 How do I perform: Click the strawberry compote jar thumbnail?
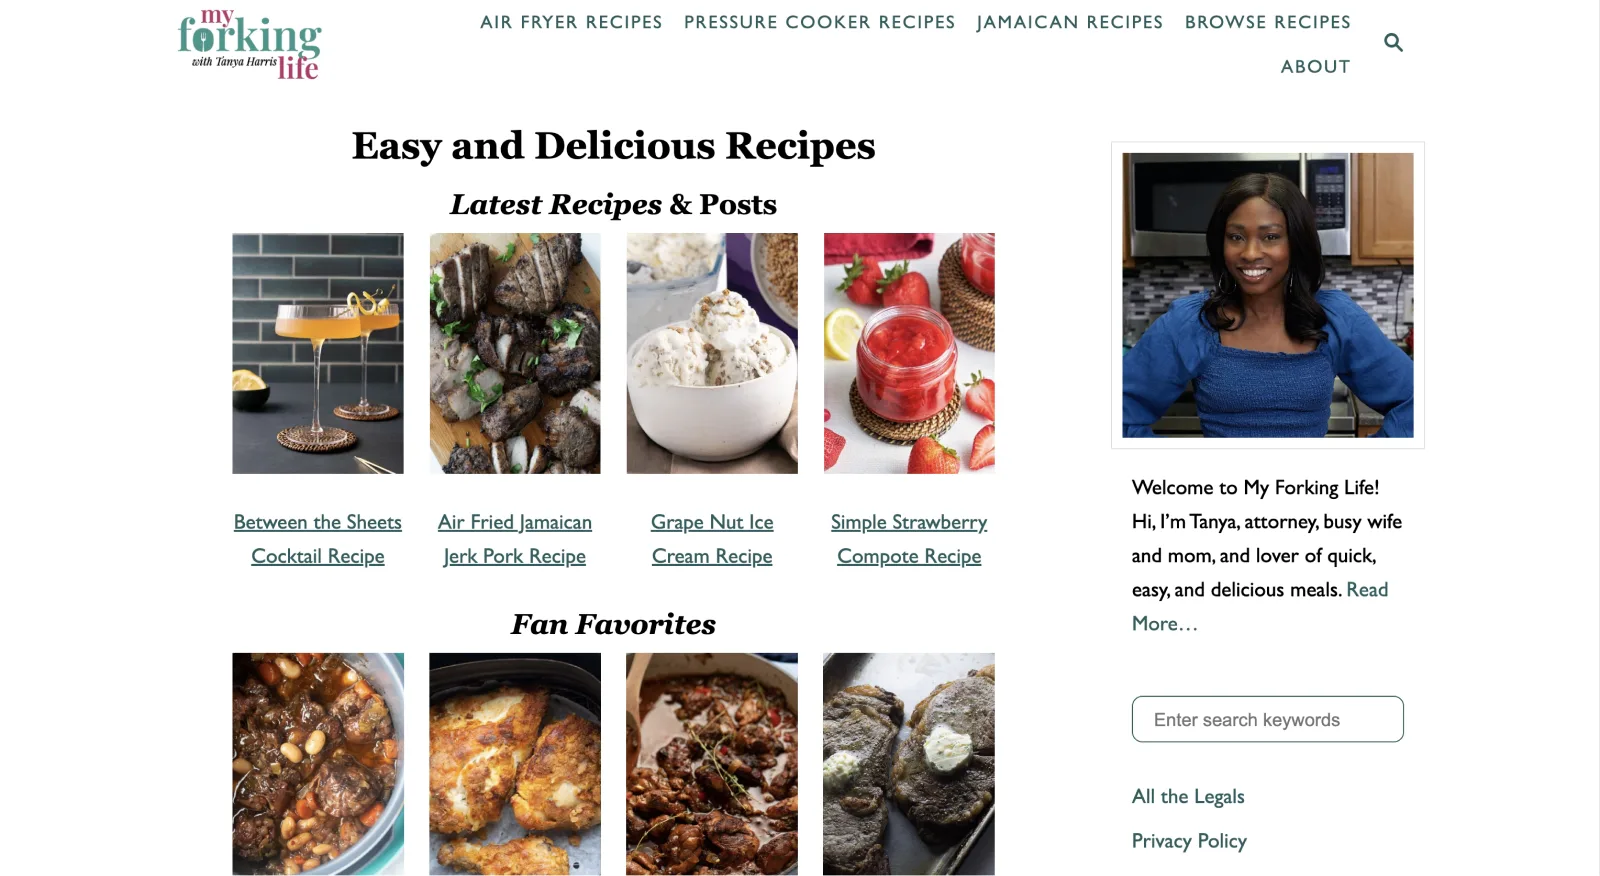[909, 353]
